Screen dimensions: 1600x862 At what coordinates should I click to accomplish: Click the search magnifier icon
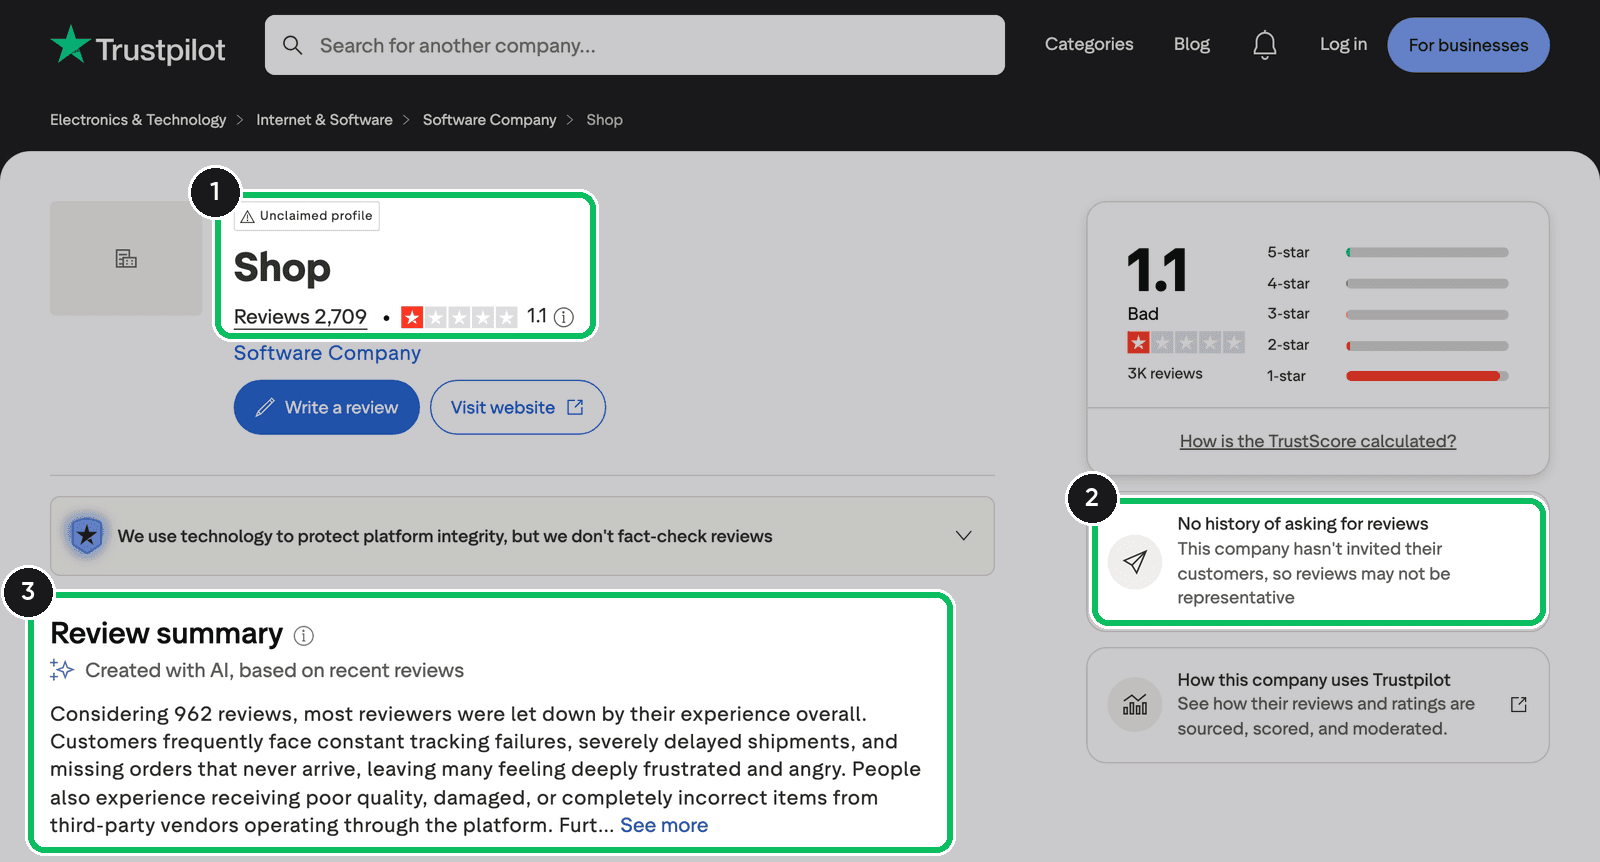pyautogui.click(x=292, y=45)
